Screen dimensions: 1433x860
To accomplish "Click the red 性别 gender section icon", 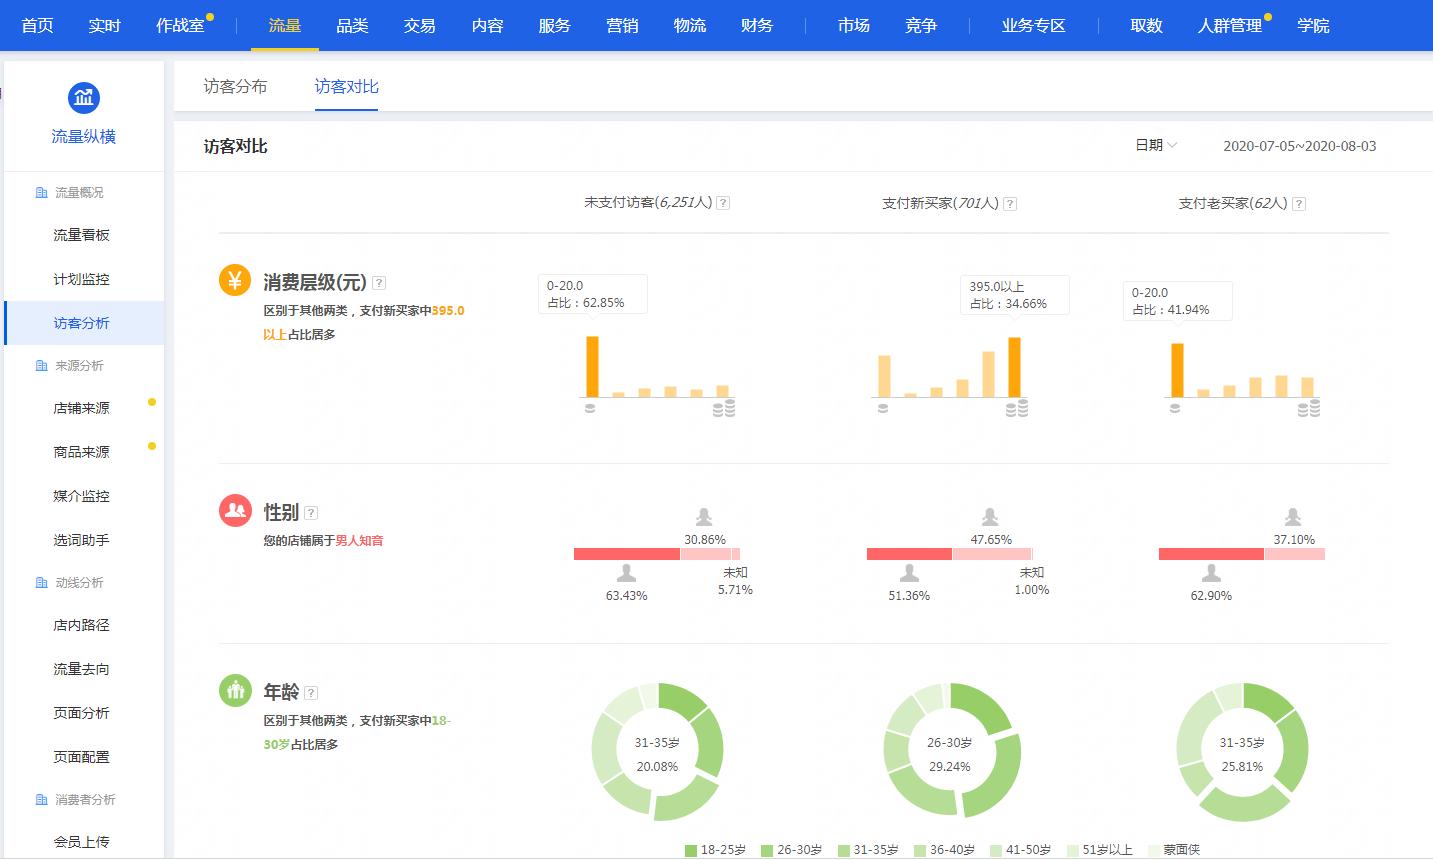I will [x=234, y=510].
